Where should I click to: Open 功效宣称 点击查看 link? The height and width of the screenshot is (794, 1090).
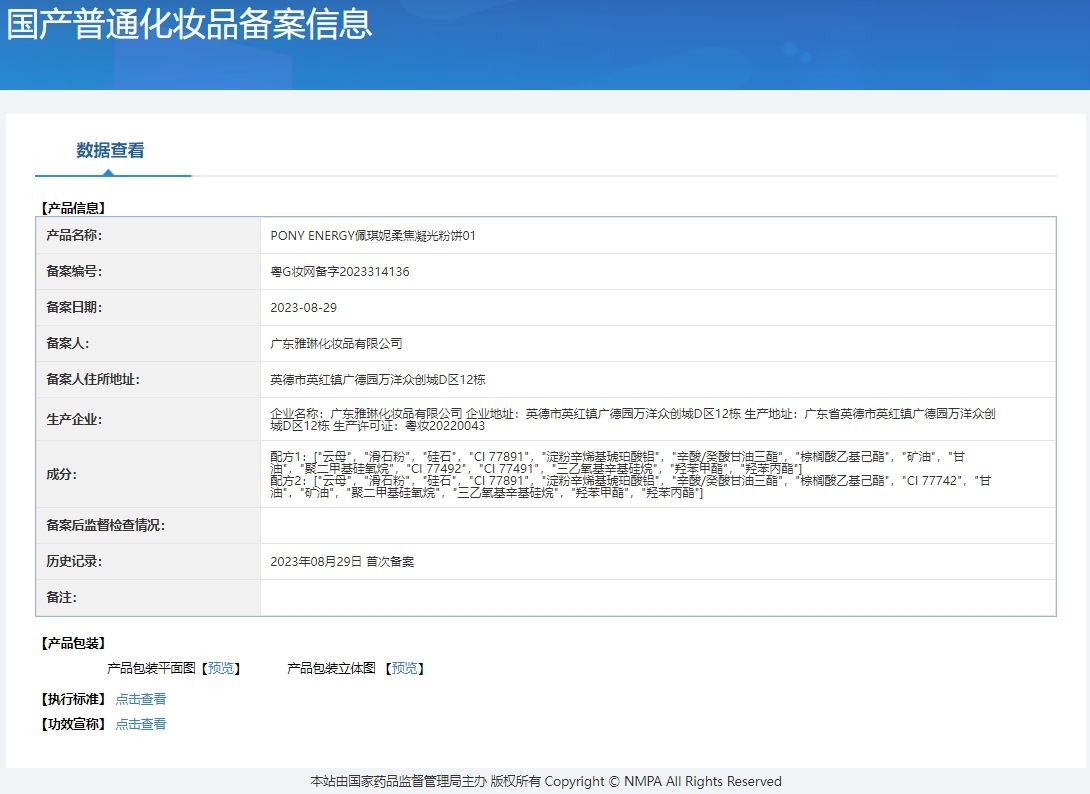pos(141,724)
